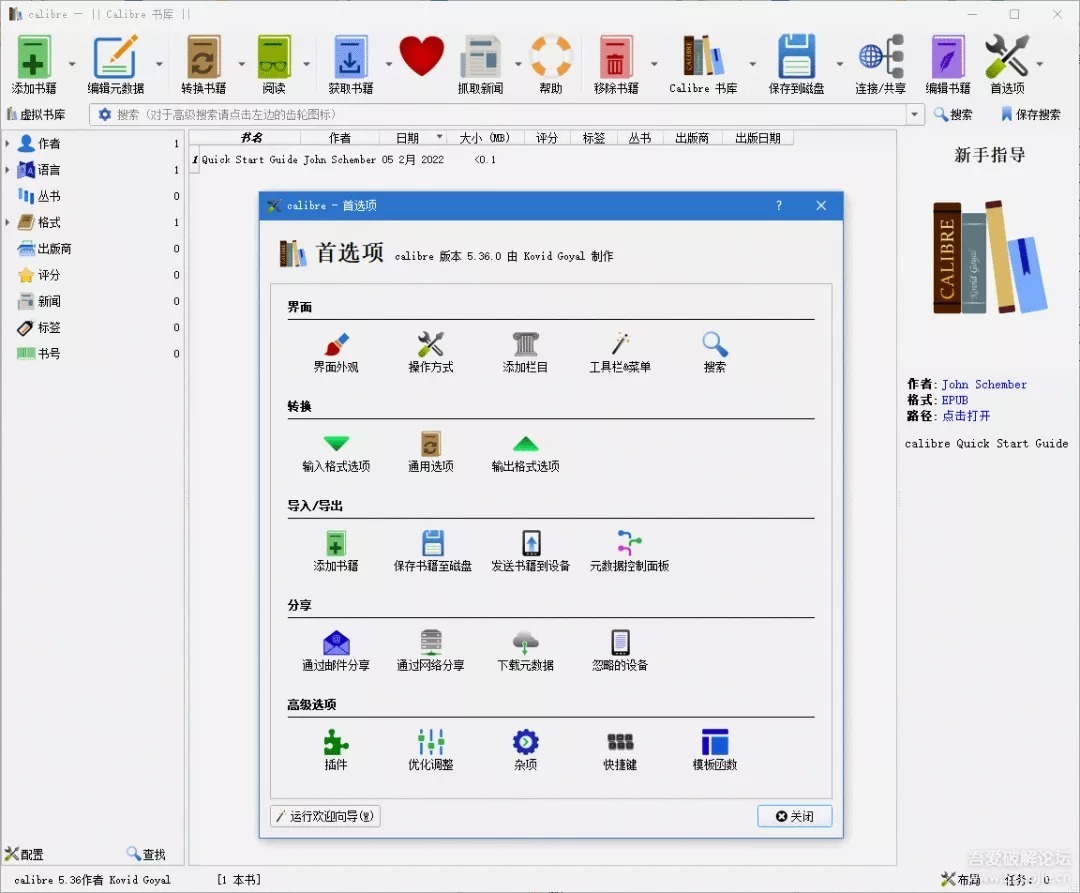Open 通过邮件分享 settings
The image size is (1080, 893).
pyautogui.click(x=336, y=651)
